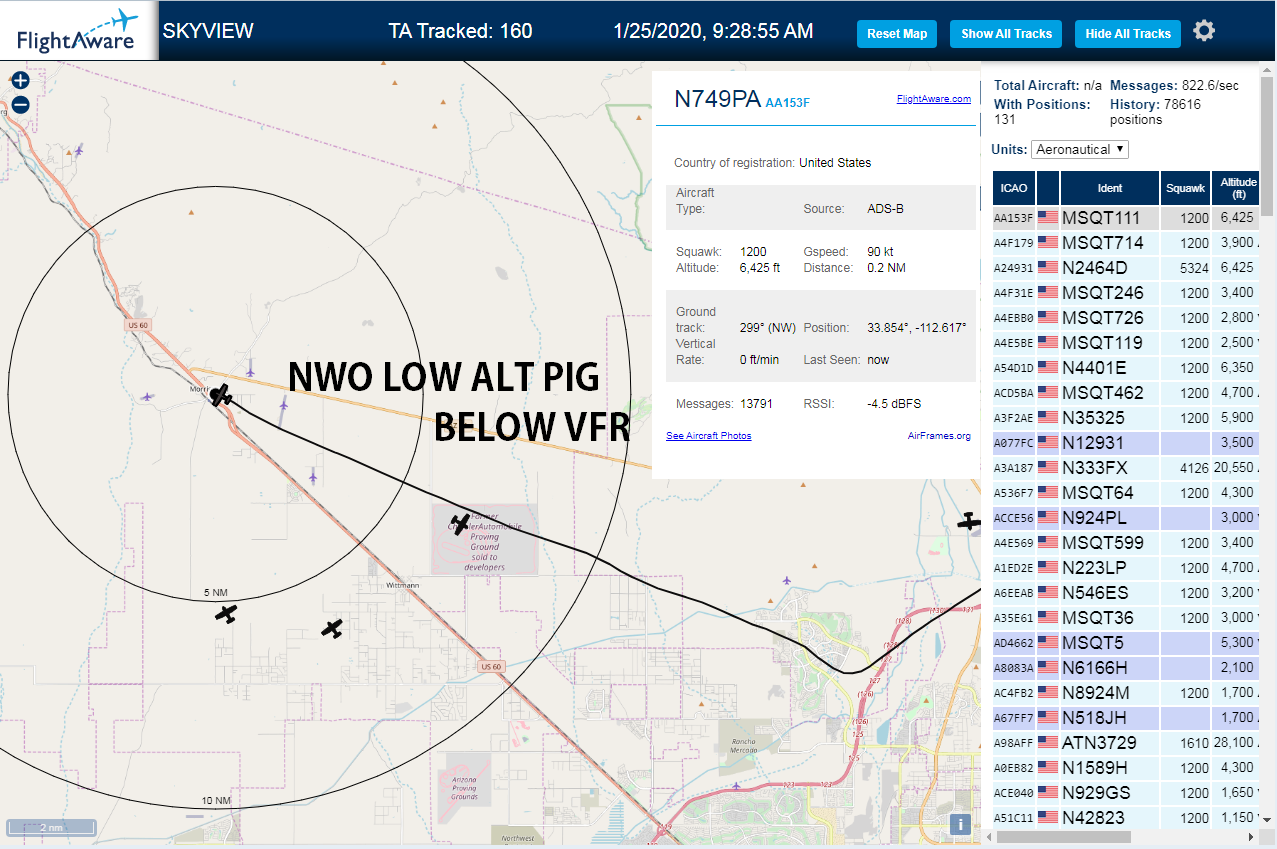This screenshot has height=849, width=1277.
Task: Click the US flag in the MSQT111 row
Action: pos(1048,218)
